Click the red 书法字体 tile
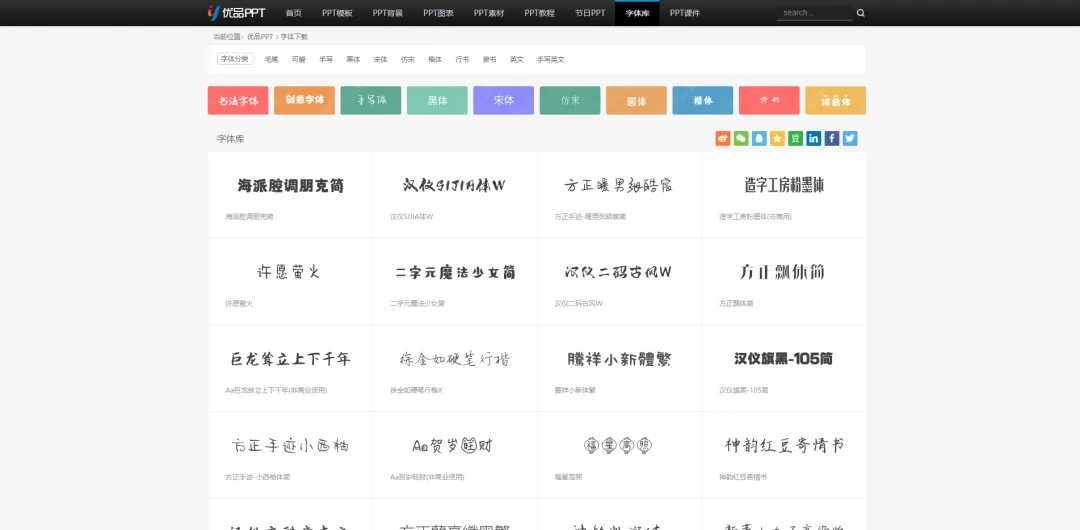This screenshot has width=1080, height=530. pos(238,101)
